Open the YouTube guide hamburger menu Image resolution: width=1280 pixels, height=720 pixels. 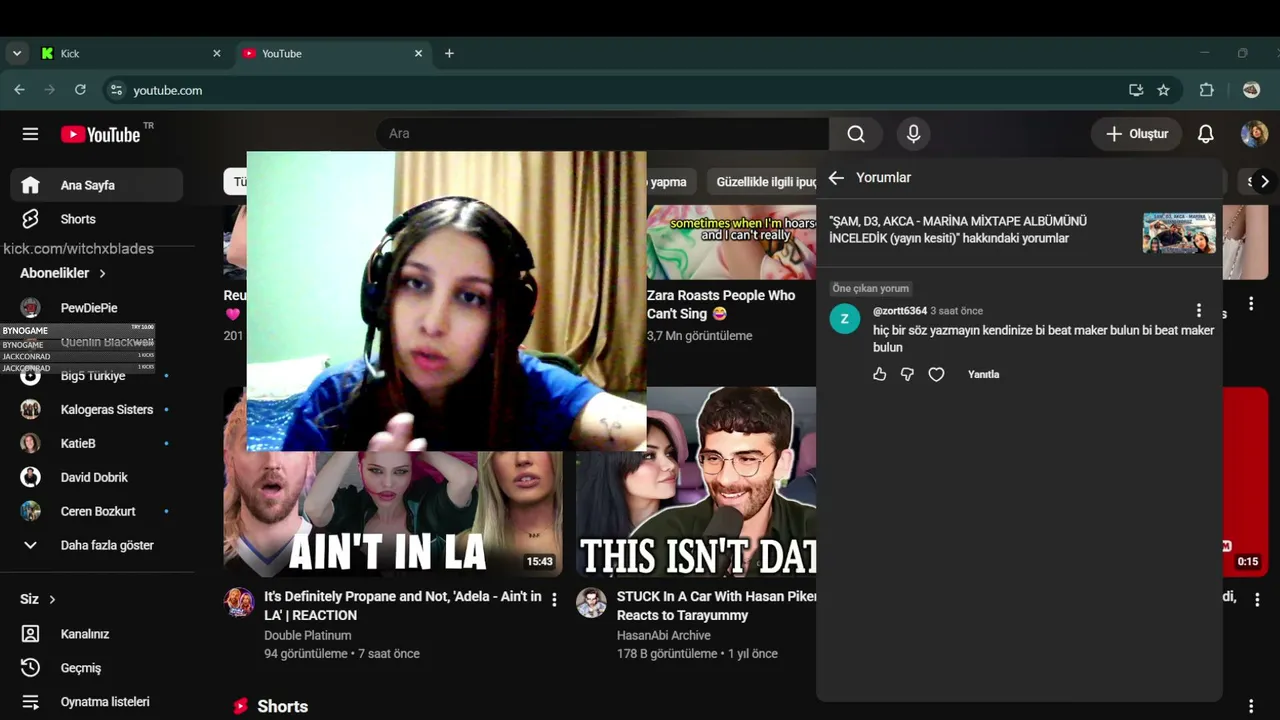pyautogui.click(x=30, y=134)
